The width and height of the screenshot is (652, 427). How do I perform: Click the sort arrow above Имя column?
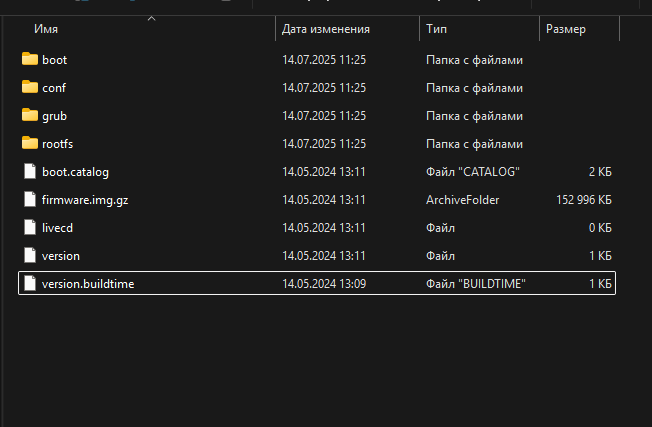(x=151, y=18)
